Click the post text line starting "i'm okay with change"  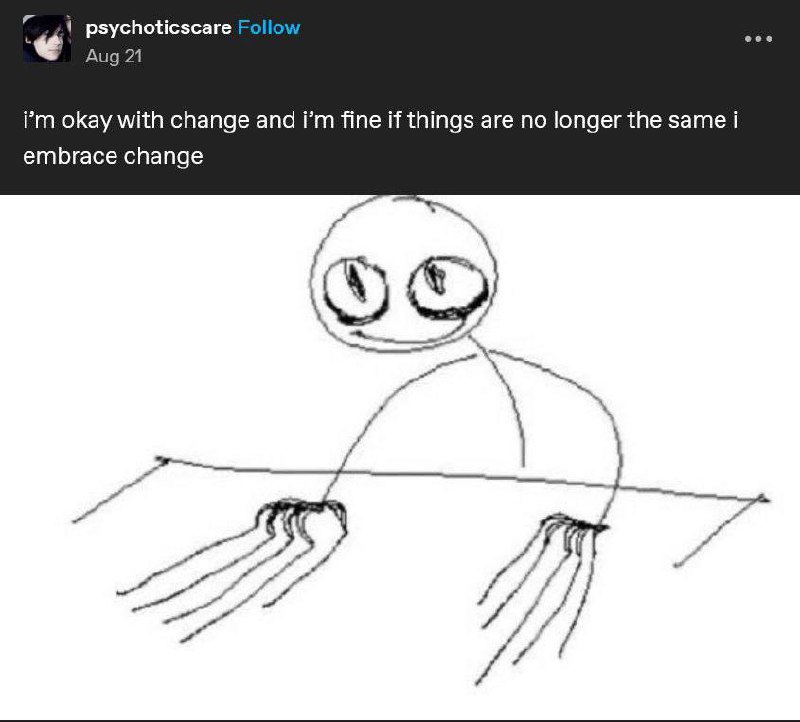click(381, 120)
